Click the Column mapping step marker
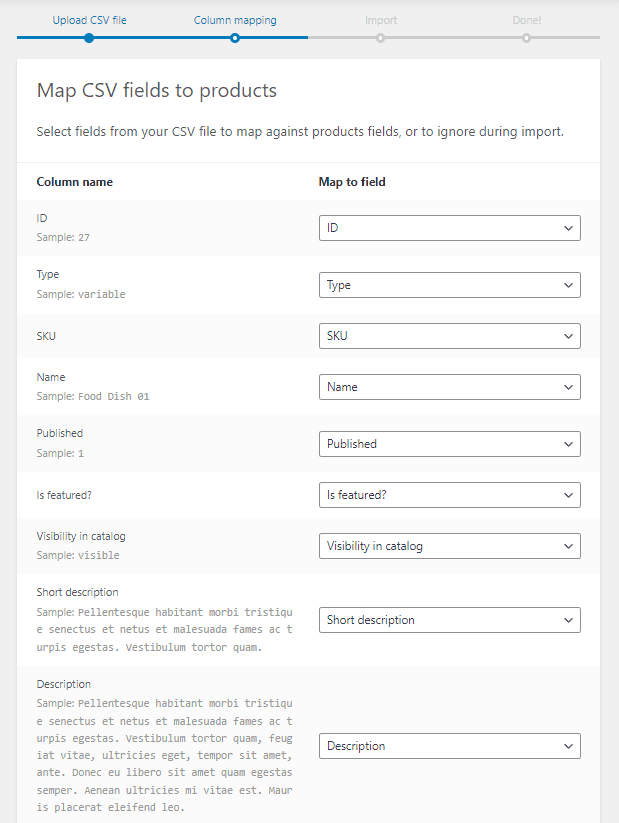 [235, 38]
